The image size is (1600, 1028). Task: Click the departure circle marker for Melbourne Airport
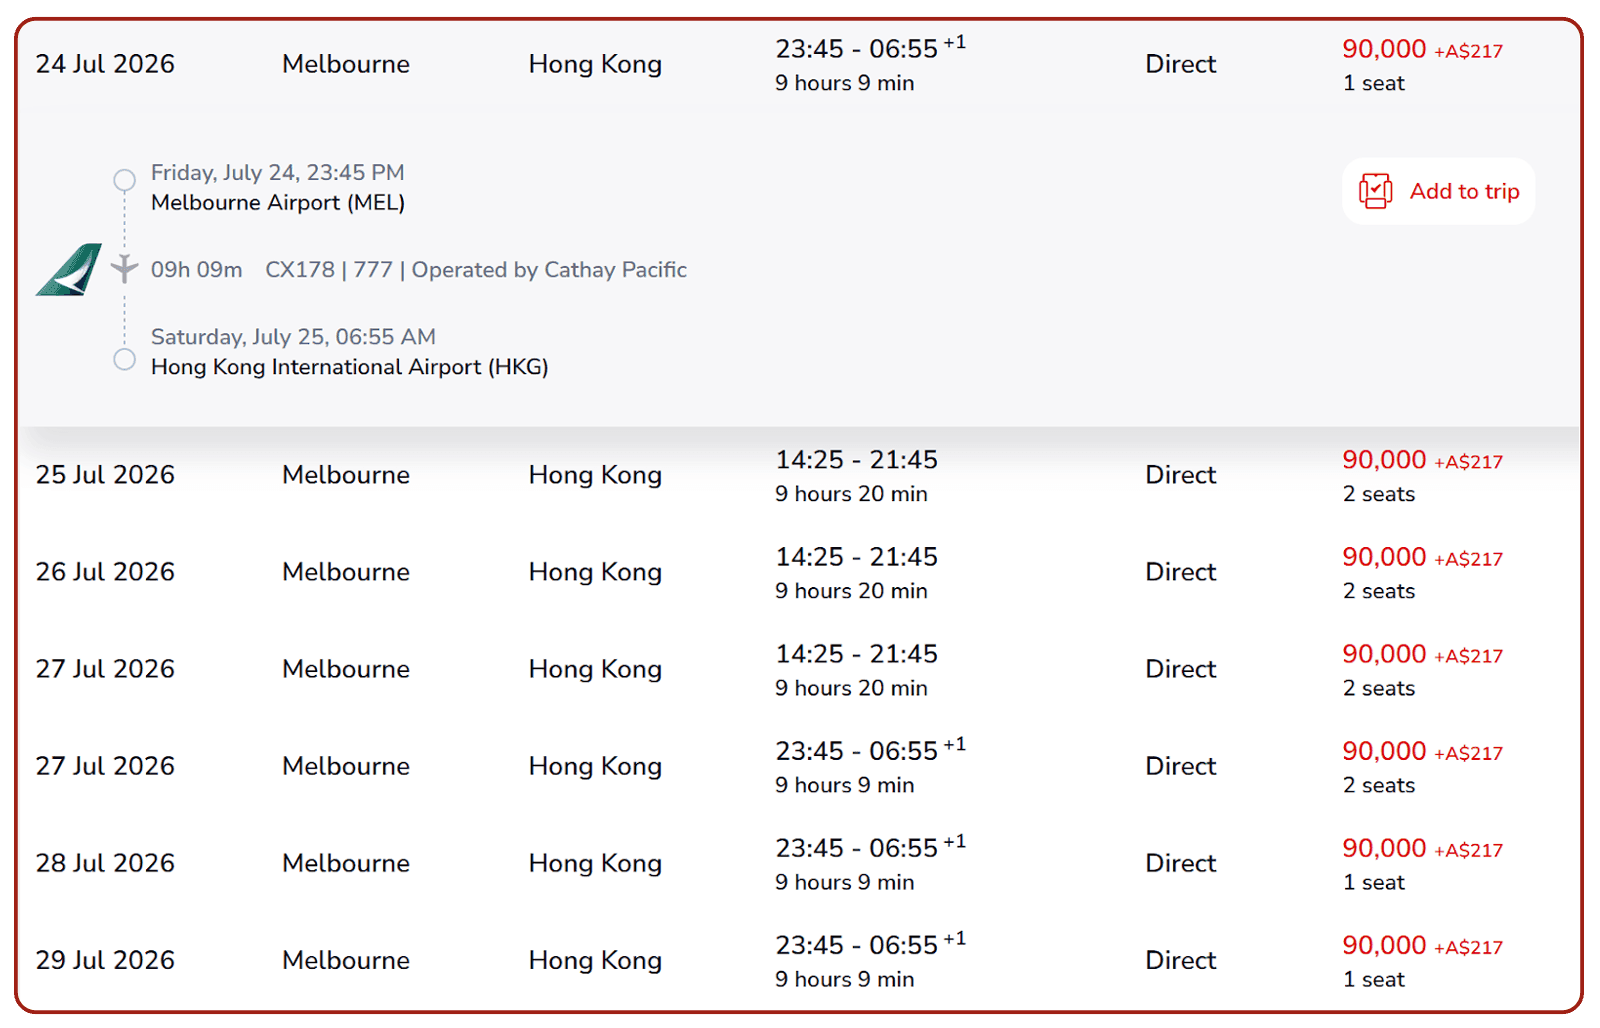point(124,180)
